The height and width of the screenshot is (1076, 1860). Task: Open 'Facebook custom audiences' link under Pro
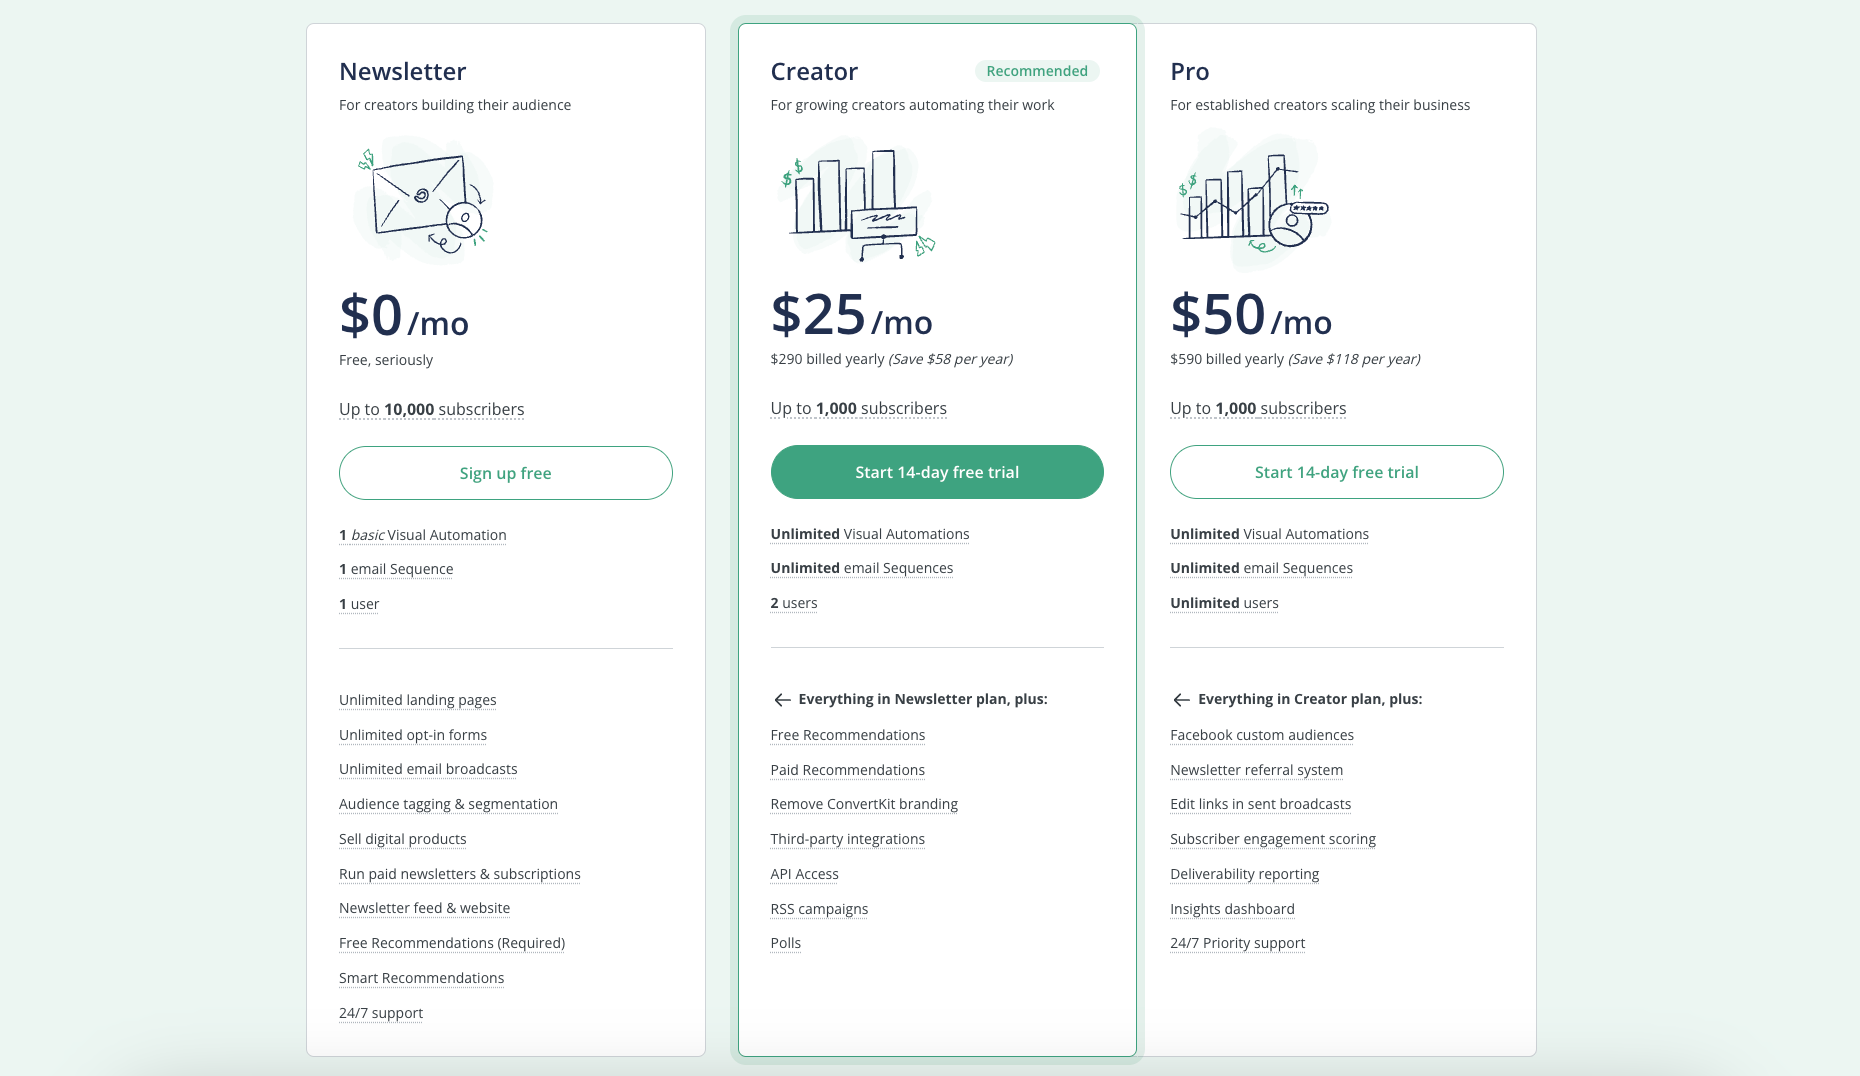click(1261, 735)
